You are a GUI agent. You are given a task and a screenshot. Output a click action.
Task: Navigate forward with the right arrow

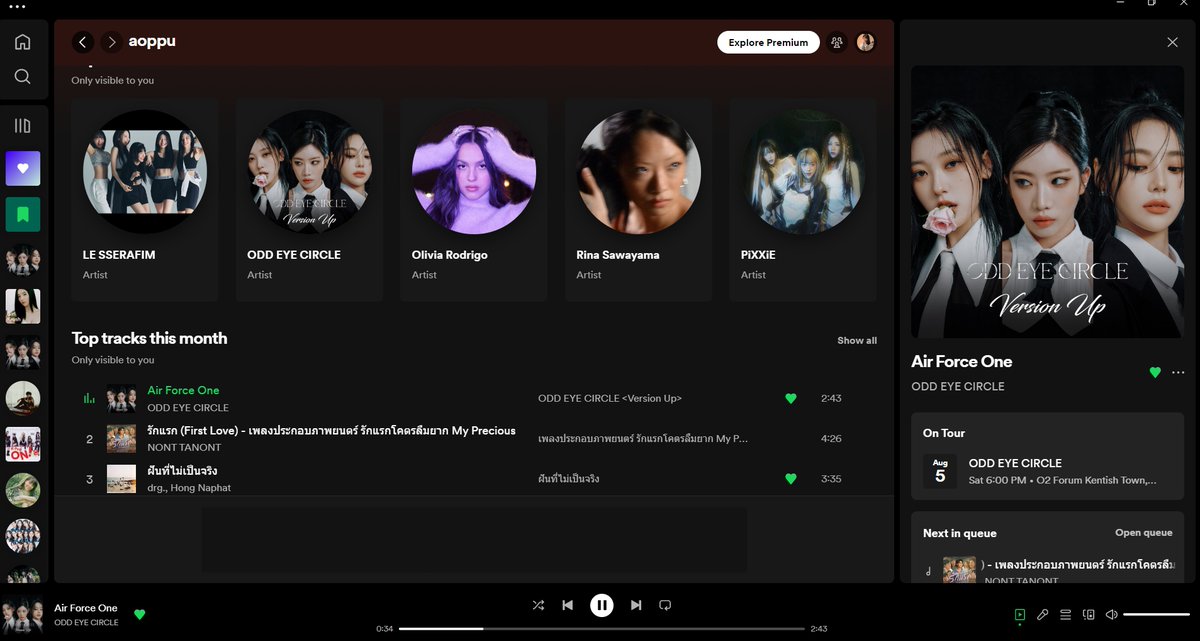[112, 42]
